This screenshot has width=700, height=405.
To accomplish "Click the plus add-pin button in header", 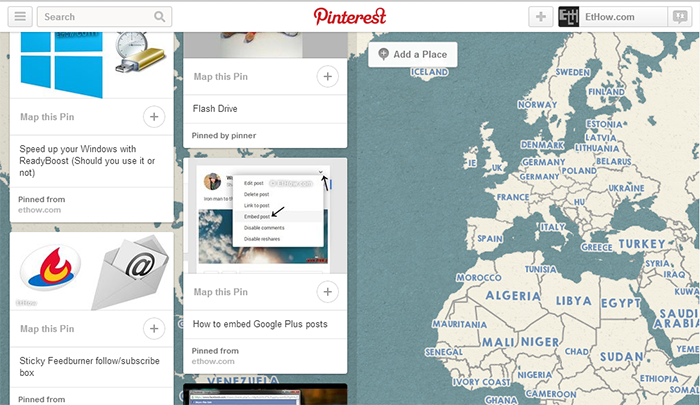I will 541,17.
